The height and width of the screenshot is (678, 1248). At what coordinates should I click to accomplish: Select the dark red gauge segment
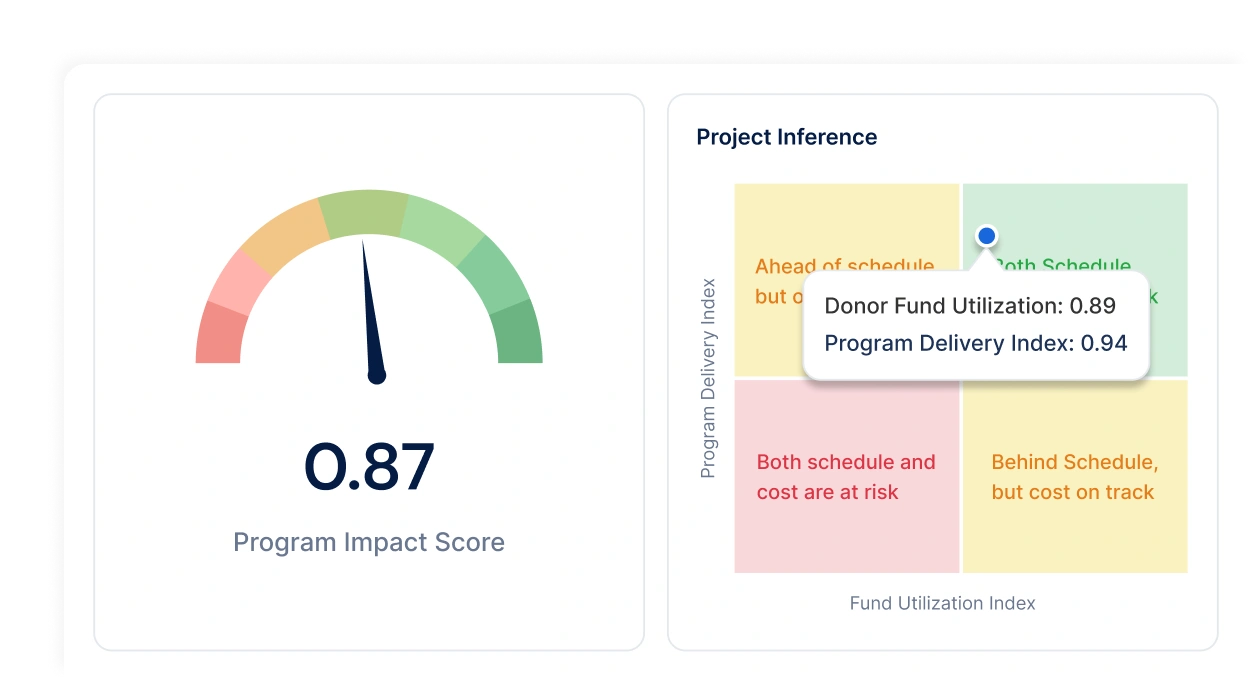click(x=219, y=334)
